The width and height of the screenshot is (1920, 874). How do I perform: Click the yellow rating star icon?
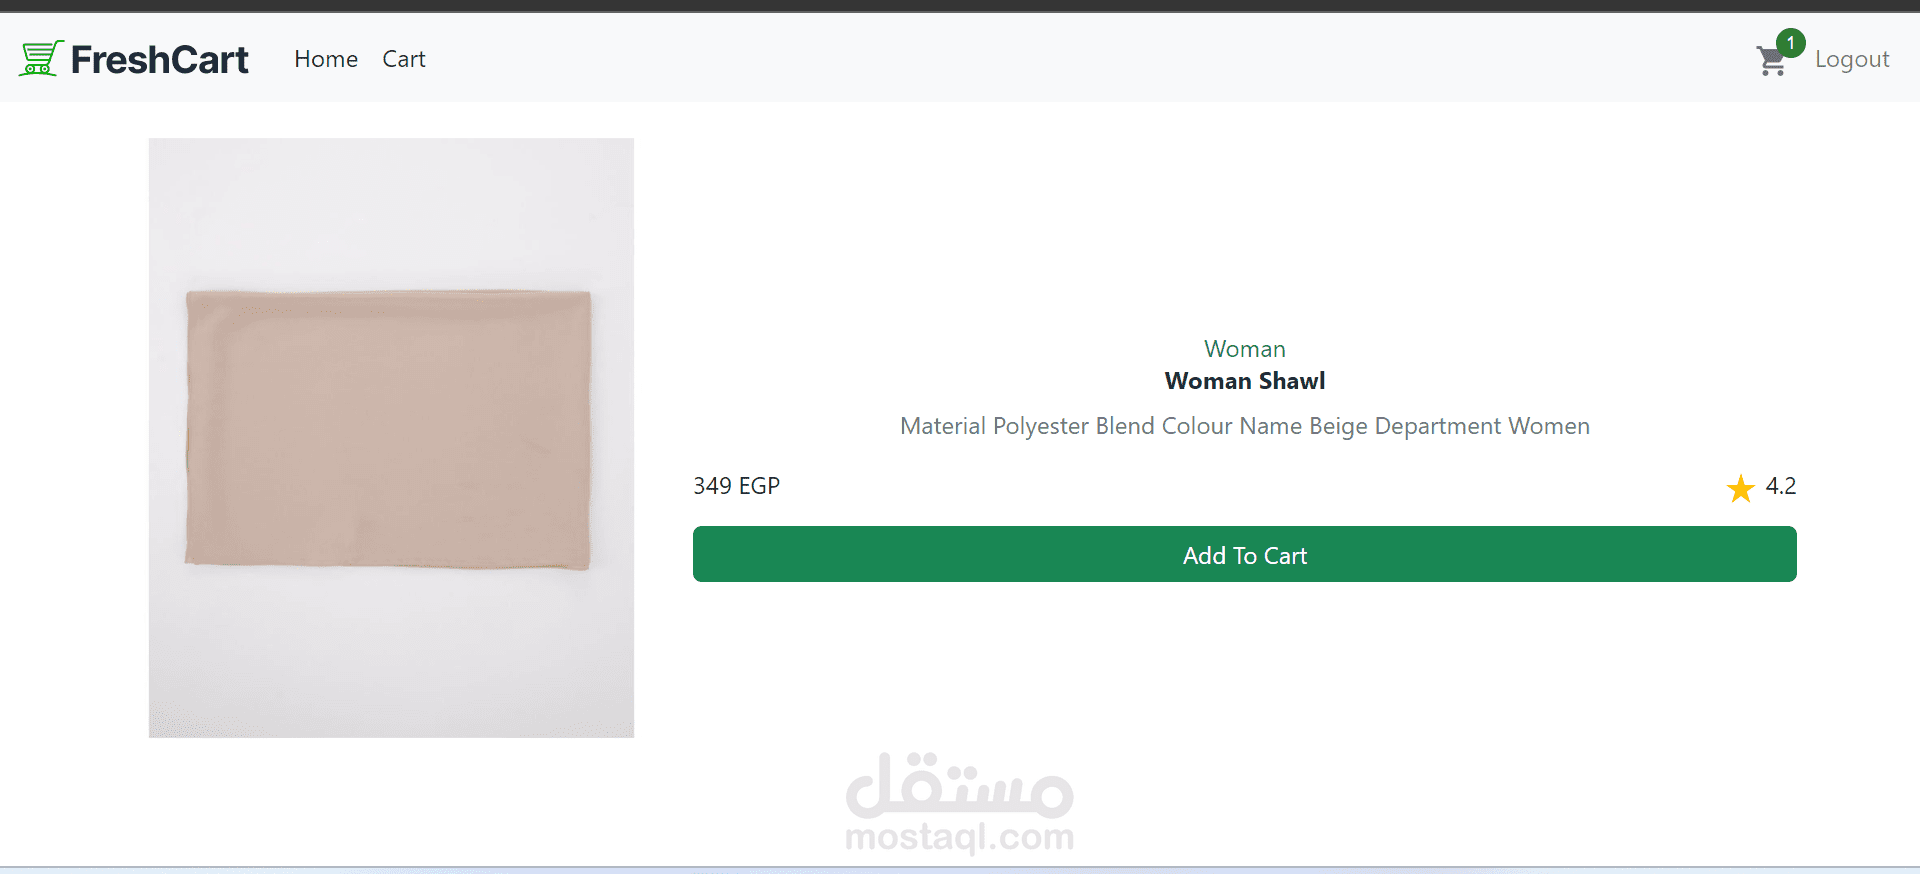click(1740, 488)
